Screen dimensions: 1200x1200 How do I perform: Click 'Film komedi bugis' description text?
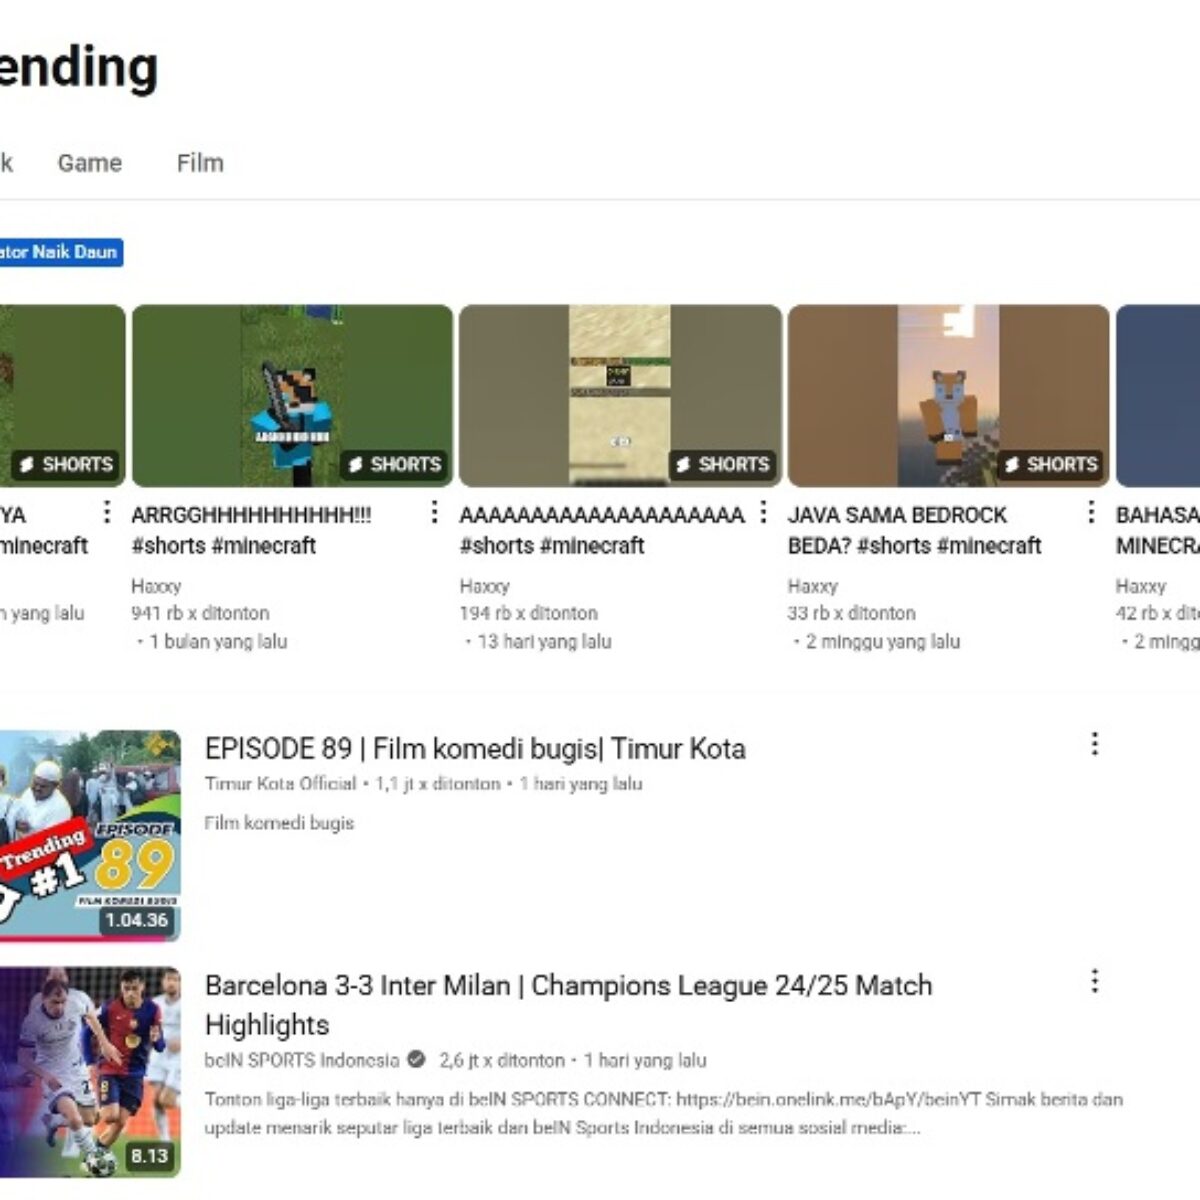(279, 823)
